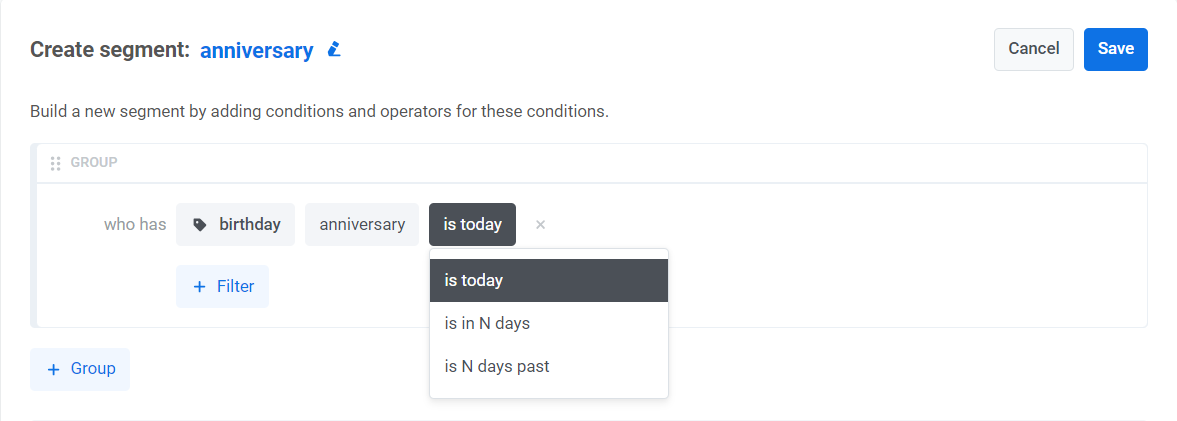Click the blue anniversary segment title

(x=256, y=50)
